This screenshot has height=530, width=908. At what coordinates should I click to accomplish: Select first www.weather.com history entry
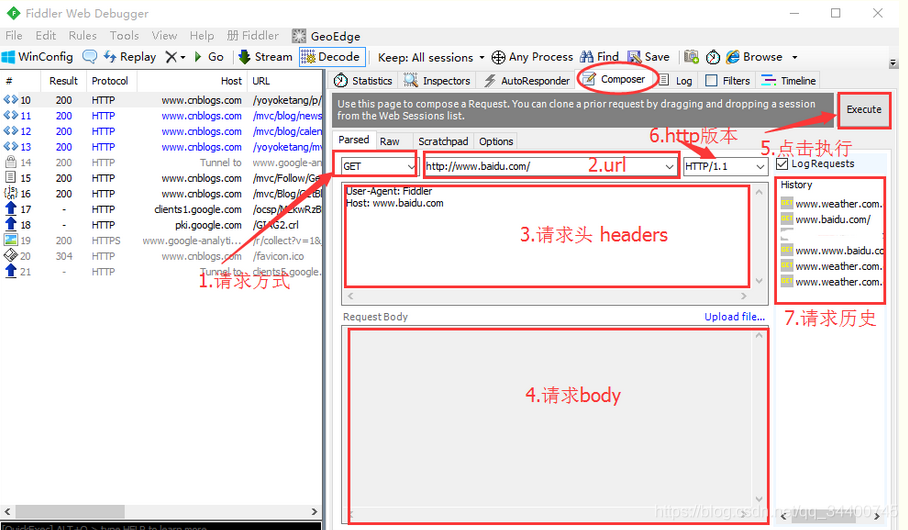coord(832,204)
